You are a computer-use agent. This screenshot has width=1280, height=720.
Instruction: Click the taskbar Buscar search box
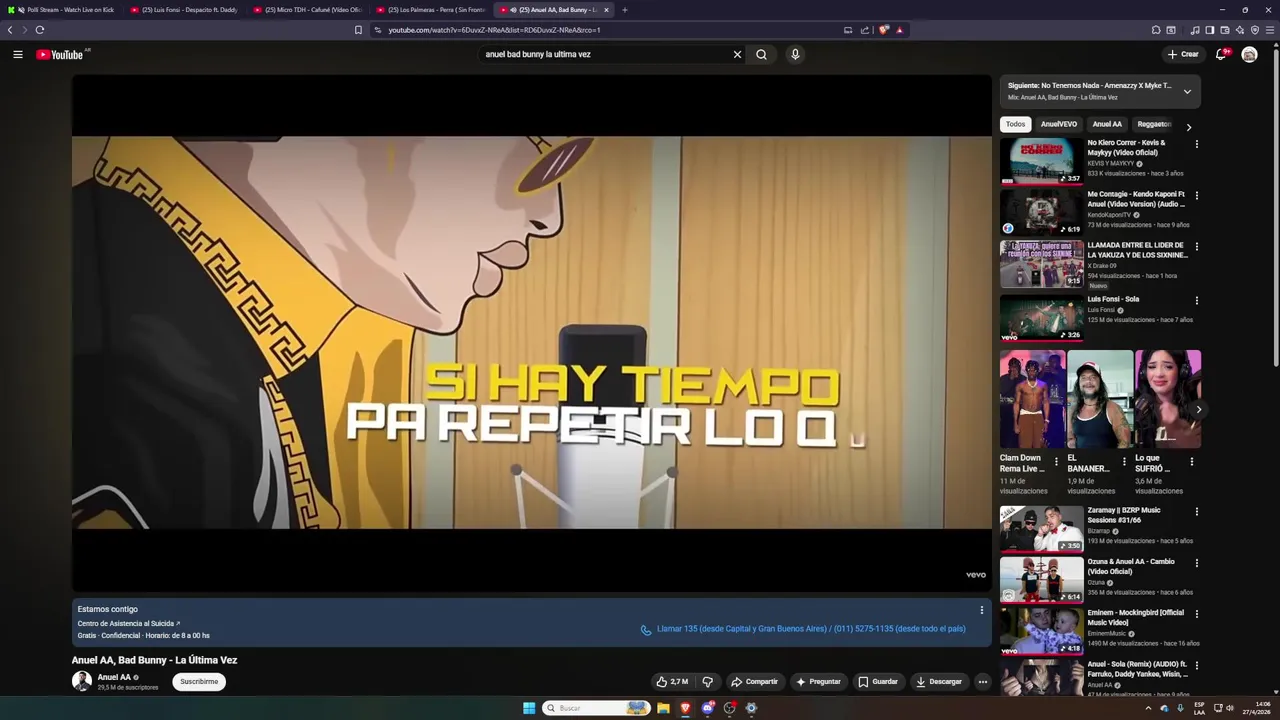pos(597,708)
